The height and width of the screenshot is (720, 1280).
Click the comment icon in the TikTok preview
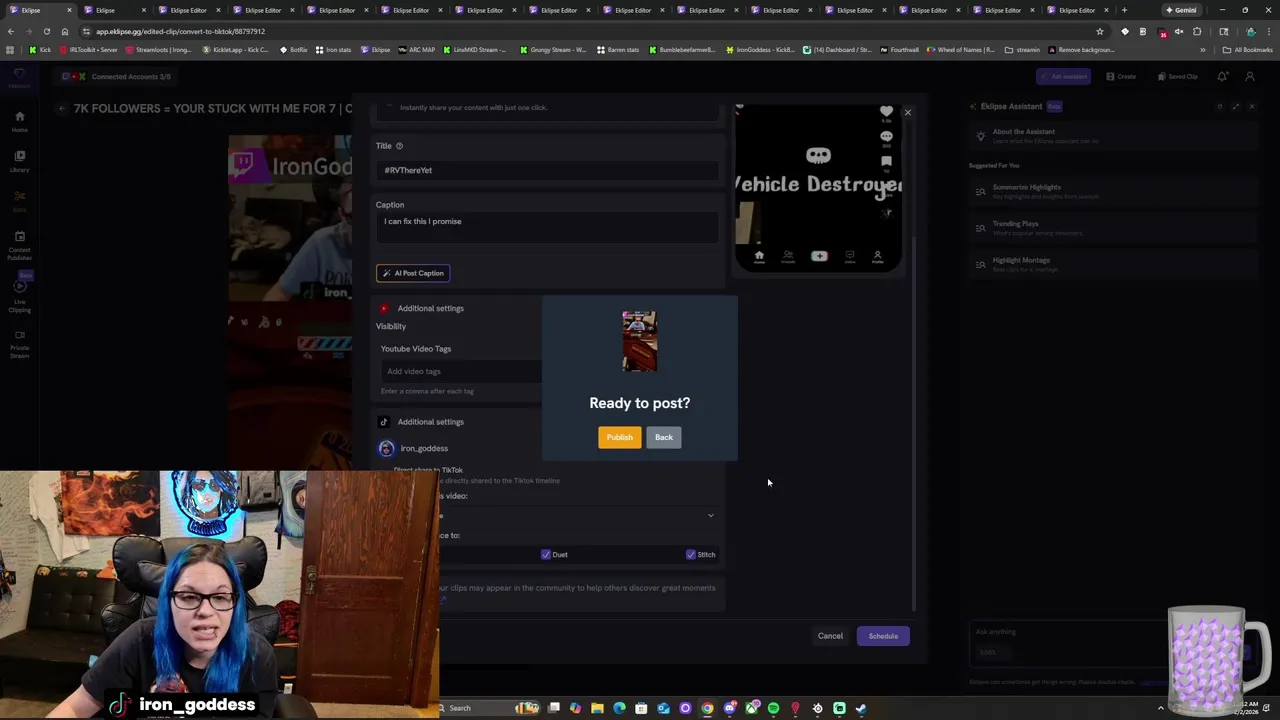(886, 136)
